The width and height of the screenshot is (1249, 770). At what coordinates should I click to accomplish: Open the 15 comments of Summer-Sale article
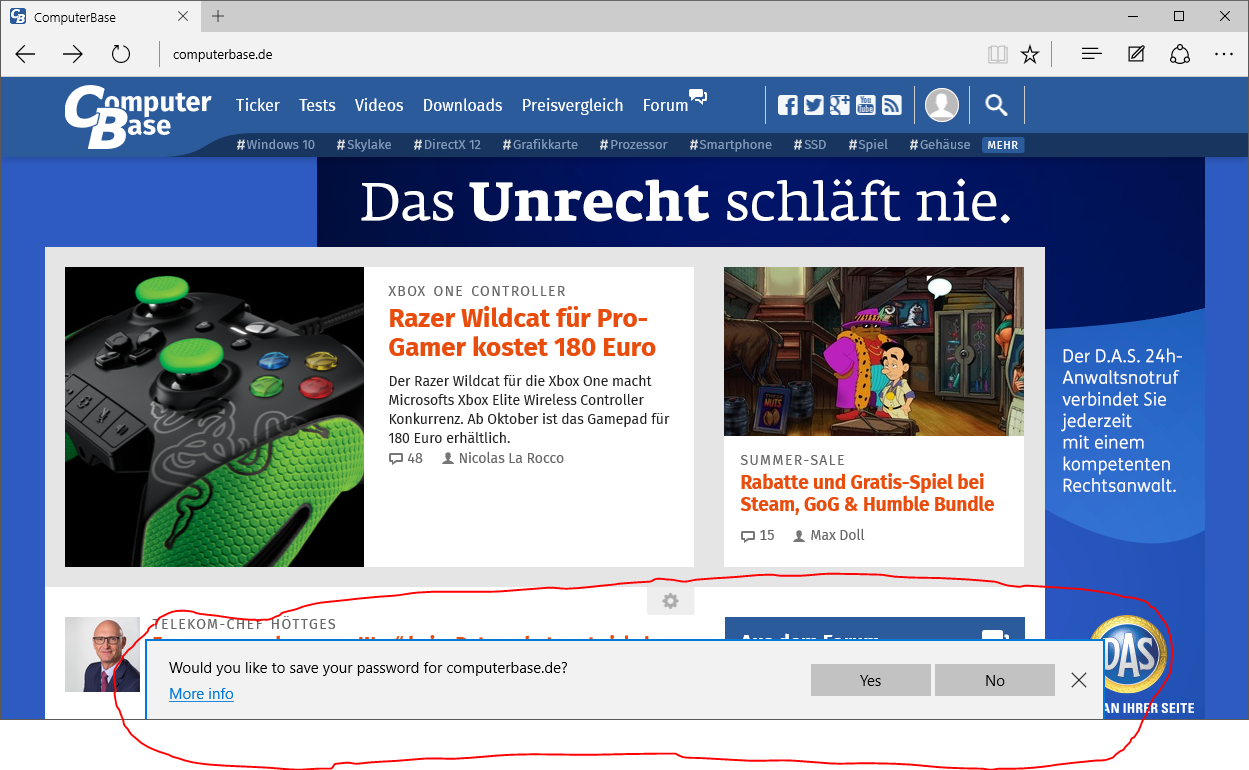758,535
